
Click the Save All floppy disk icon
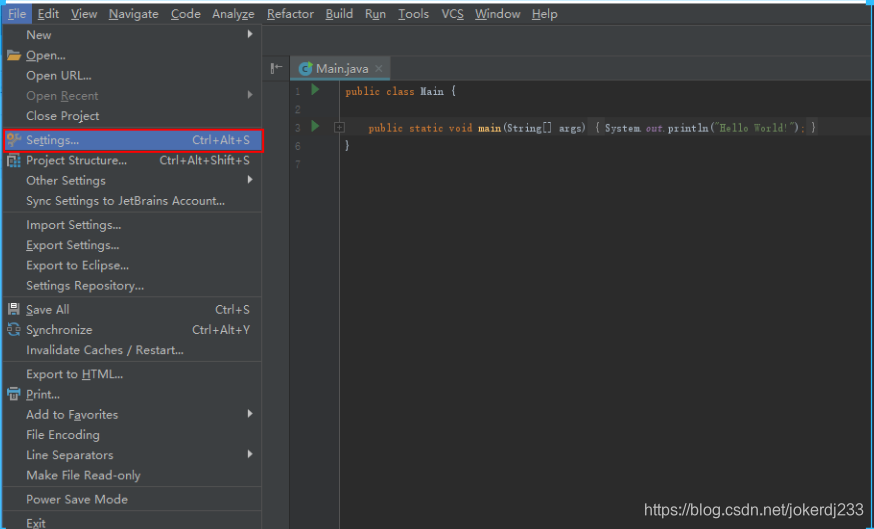(x=14, y=309)
